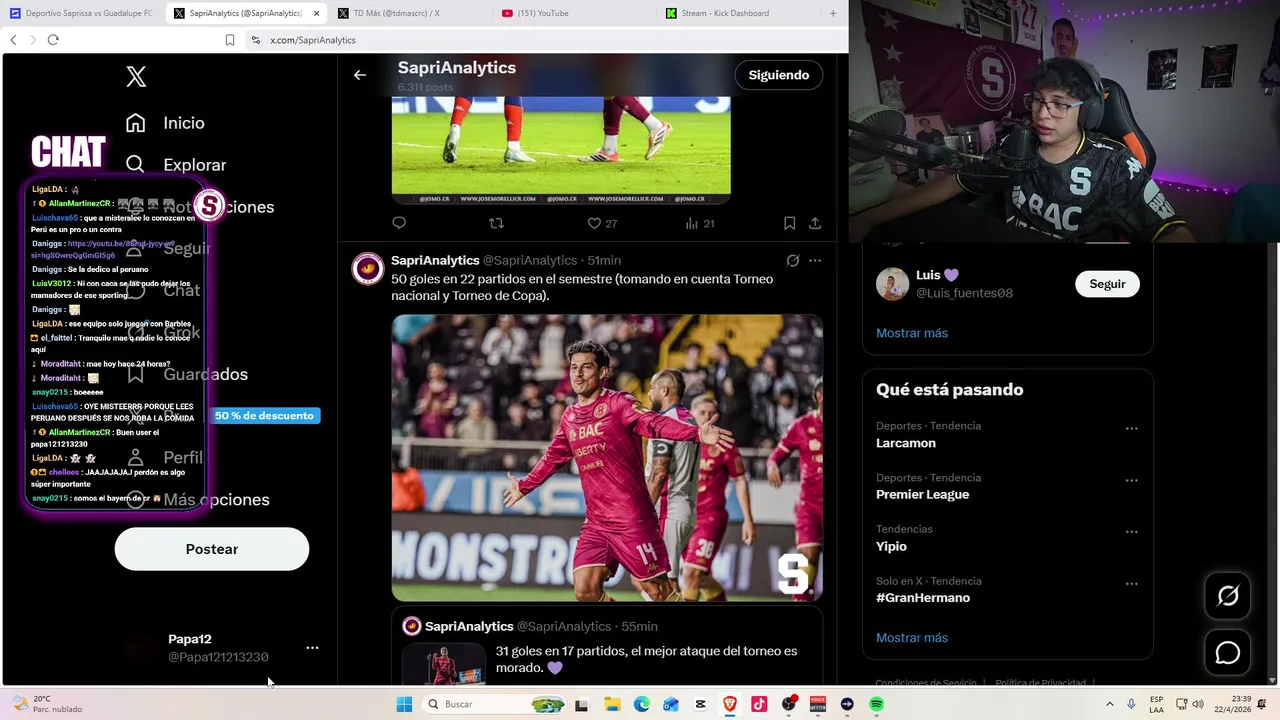The image size is (1280, 720).
Task: Open the Windows Start menu
Action: point(404,704)
